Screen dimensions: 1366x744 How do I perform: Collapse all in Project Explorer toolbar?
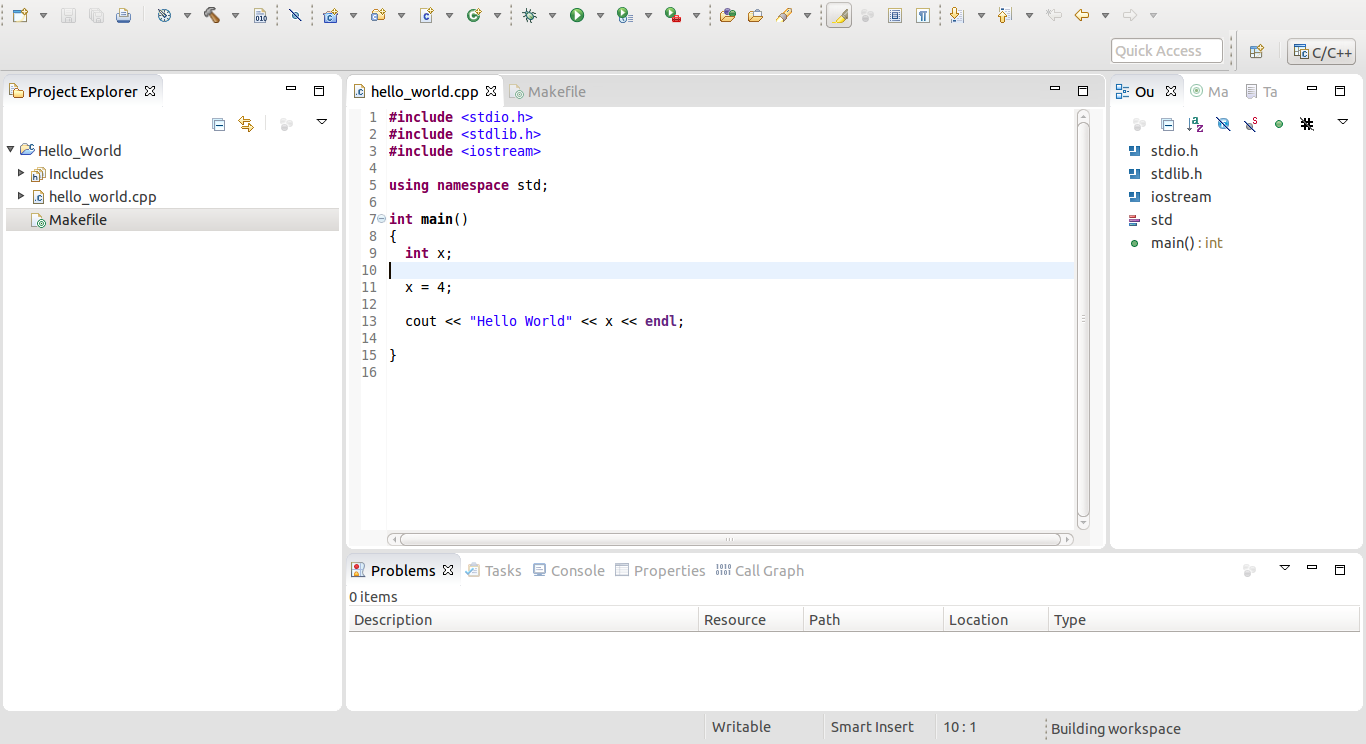coord(219,124)
